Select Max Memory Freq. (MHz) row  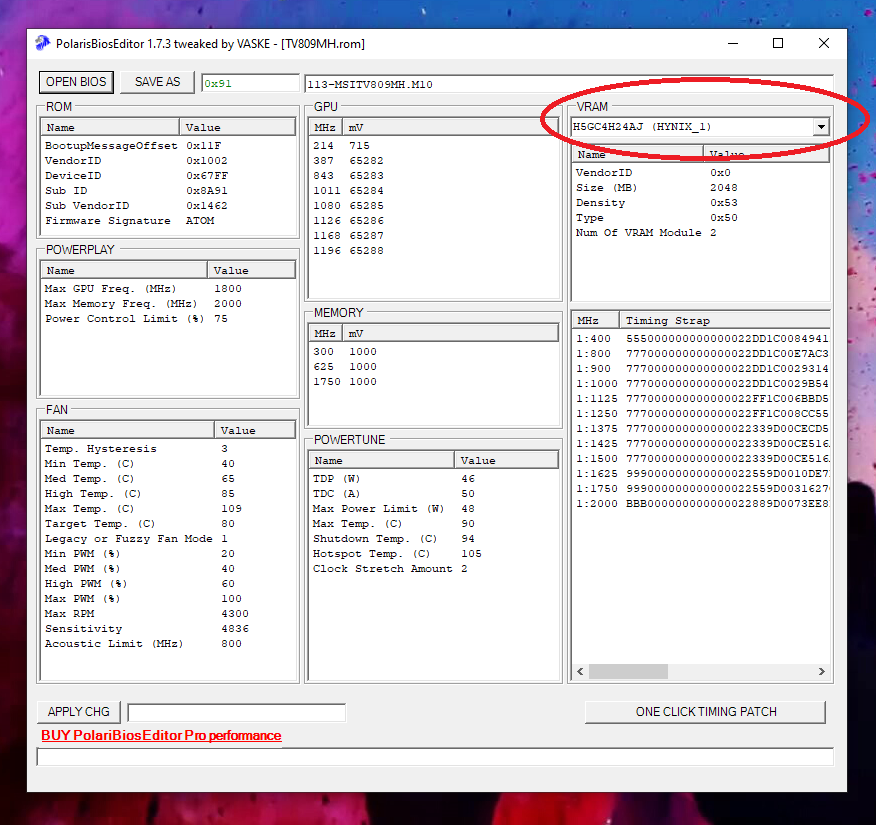coord(168,304)
